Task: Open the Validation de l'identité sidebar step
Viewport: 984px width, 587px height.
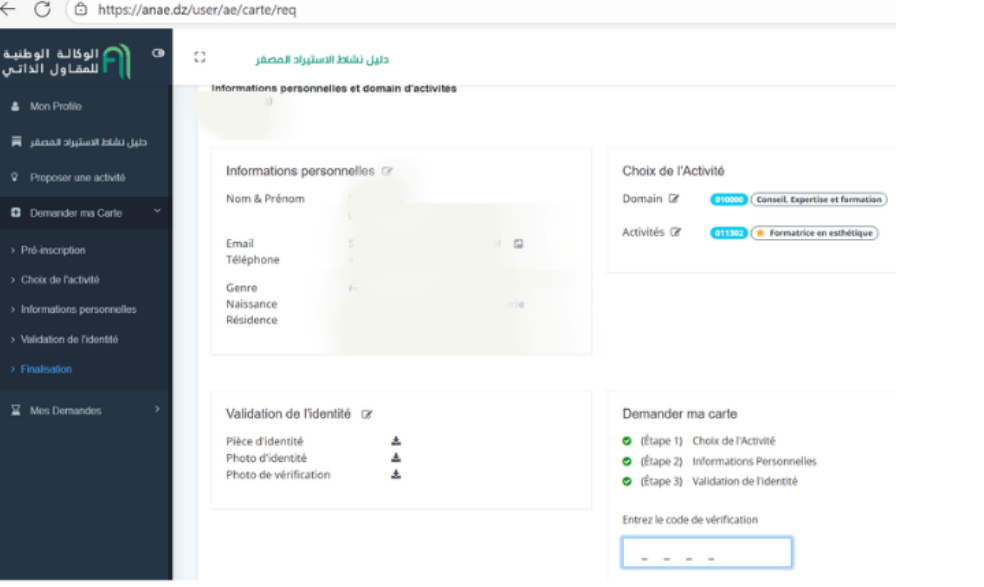Action: [69, 339]
